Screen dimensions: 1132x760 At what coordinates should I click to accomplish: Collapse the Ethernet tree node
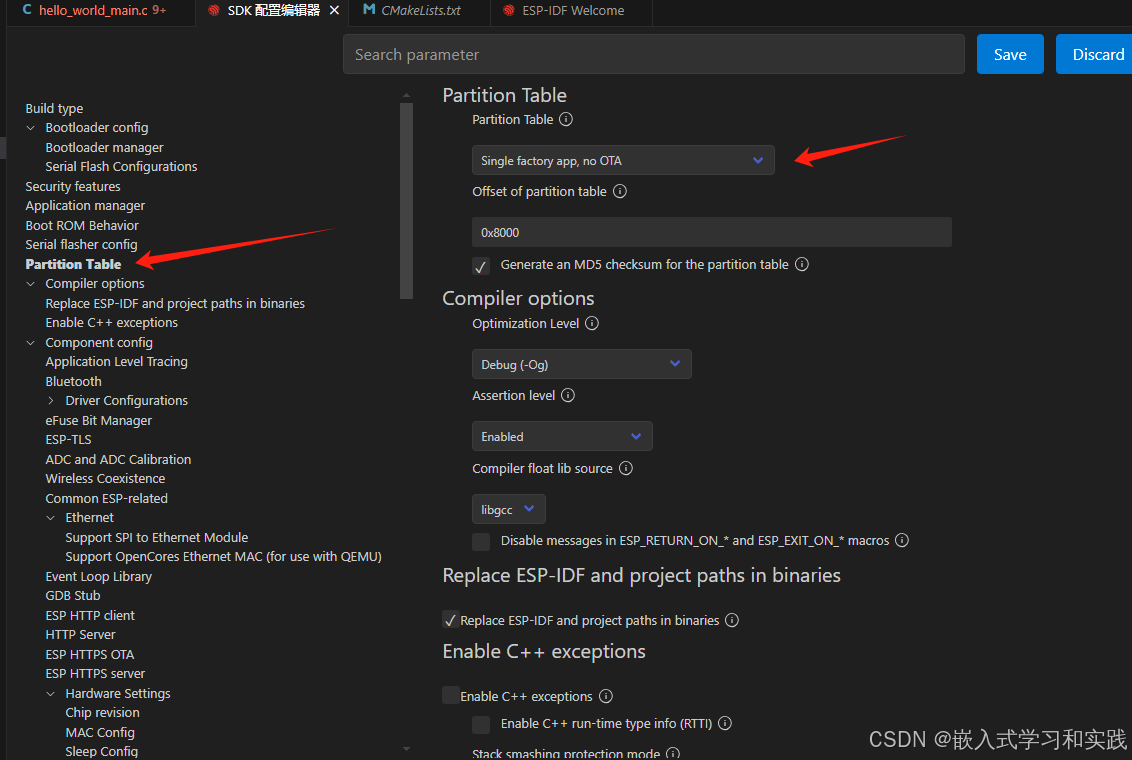(x=51, y=517)
